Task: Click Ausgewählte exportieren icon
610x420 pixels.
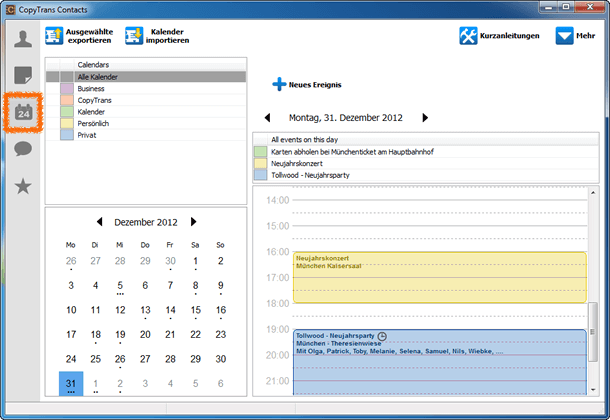Action: point(54,36)
